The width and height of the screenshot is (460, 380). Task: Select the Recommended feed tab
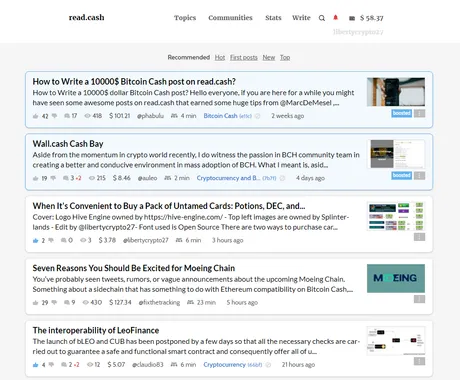(189, 57)
